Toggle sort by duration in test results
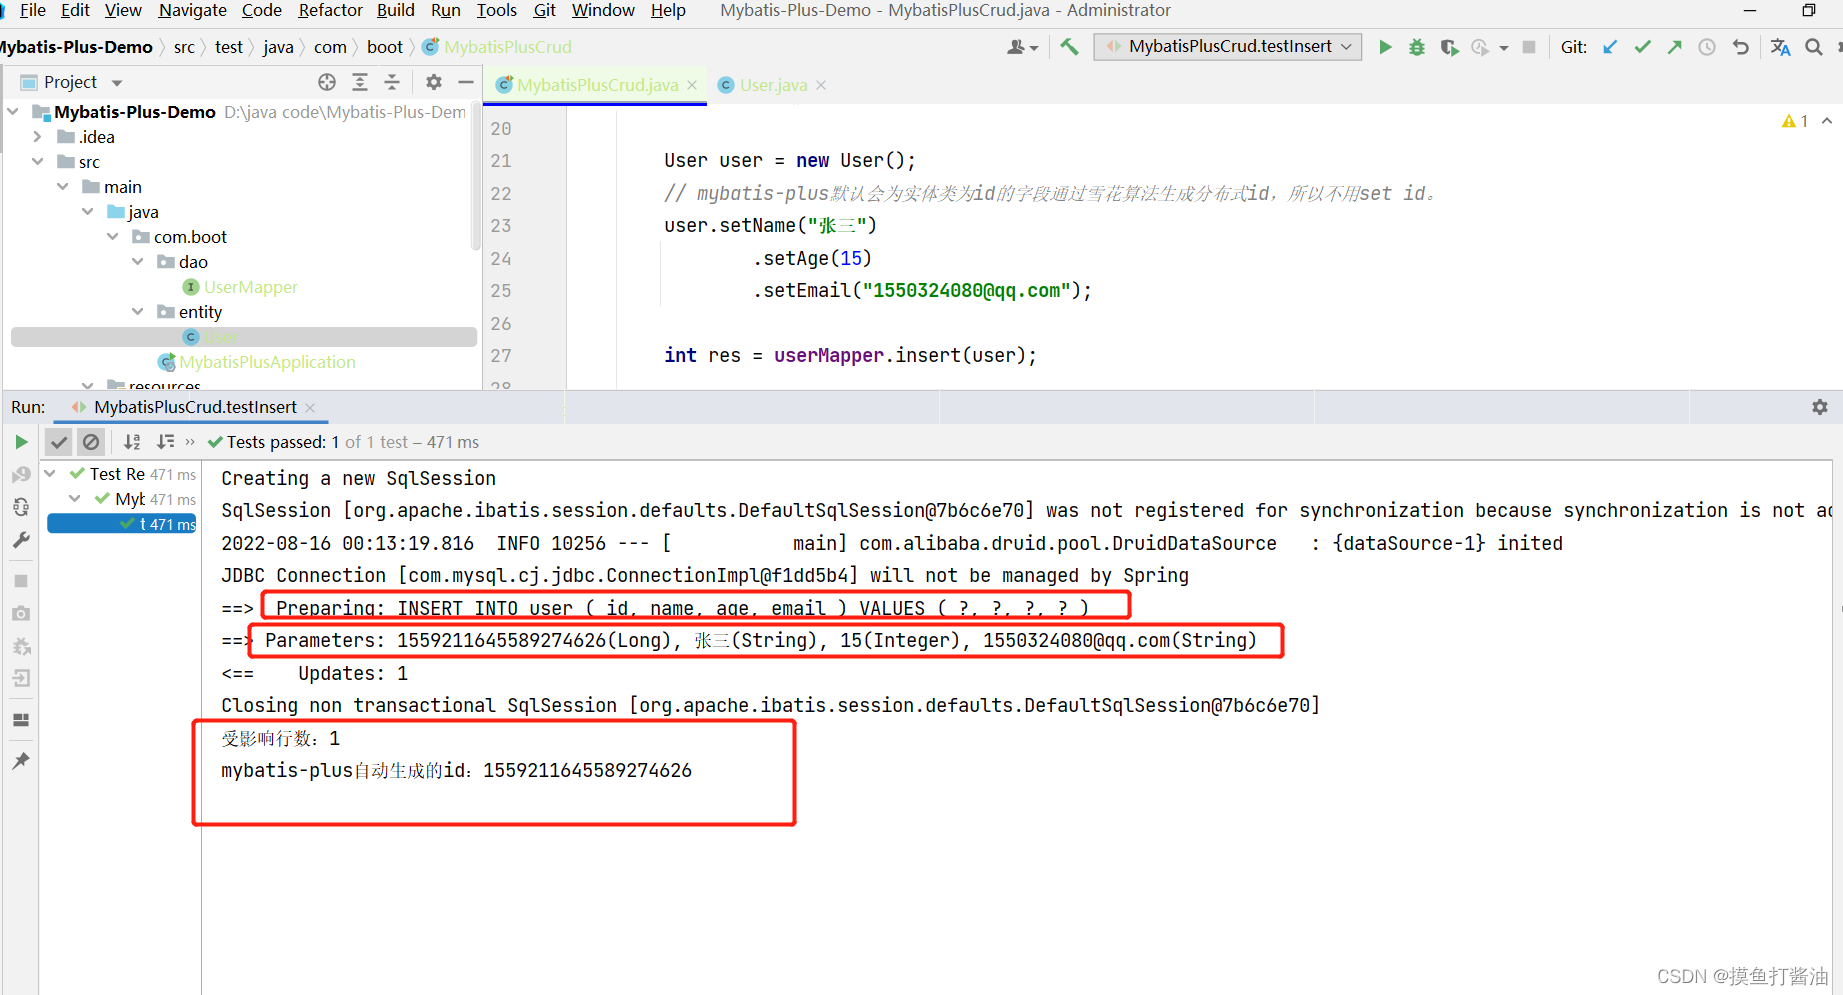The image size is (1843, 995). 165,442
